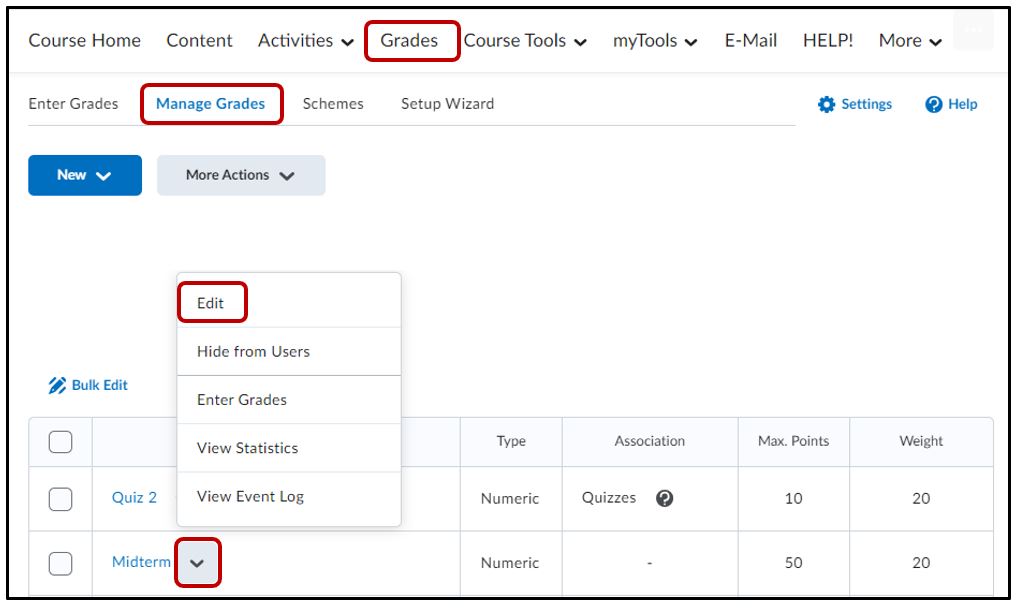Open the Quiz 2 grade item link
The image size is (1018, 608).
click(x=134, y=498)
